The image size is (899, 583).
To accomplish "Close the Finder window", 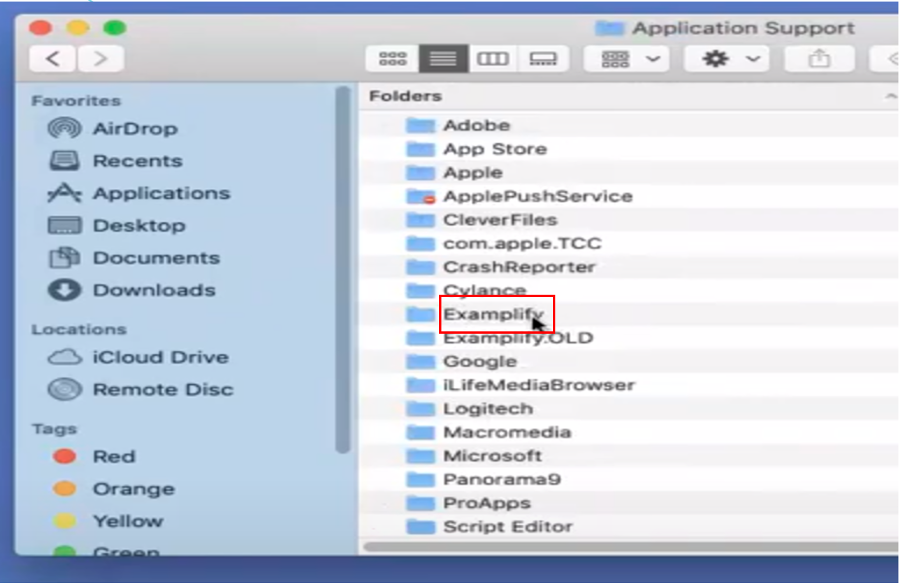I will pyautogui.click(x=41, y=28).
